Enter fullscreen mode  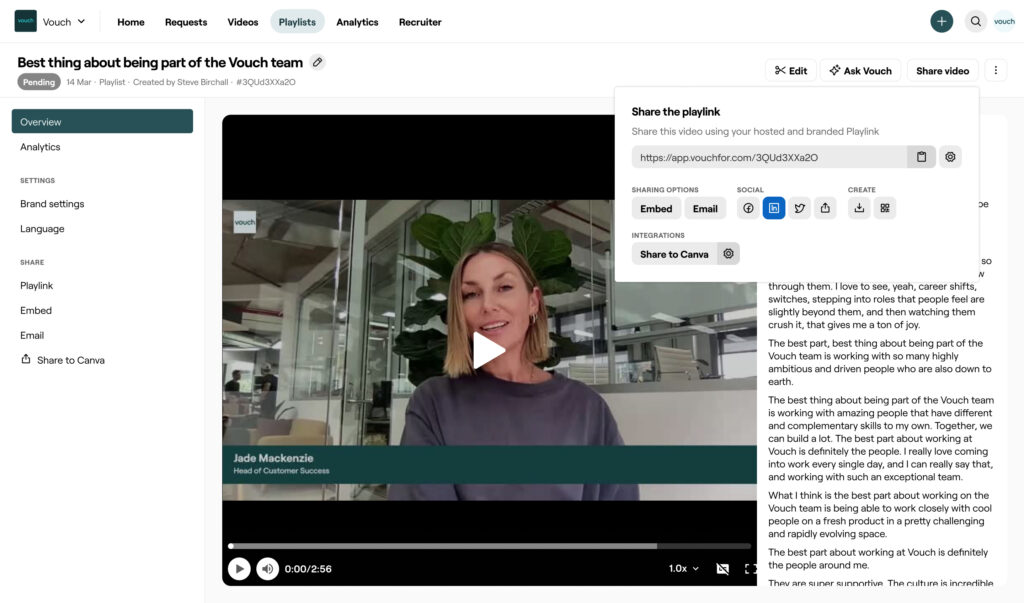[x=750, y=569]
